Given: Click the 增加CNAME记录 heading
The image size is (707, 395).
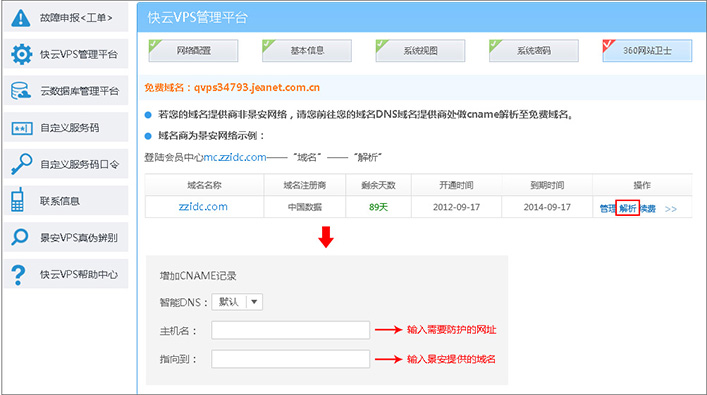Looking at the screenshot, I should tap(198, 276).
